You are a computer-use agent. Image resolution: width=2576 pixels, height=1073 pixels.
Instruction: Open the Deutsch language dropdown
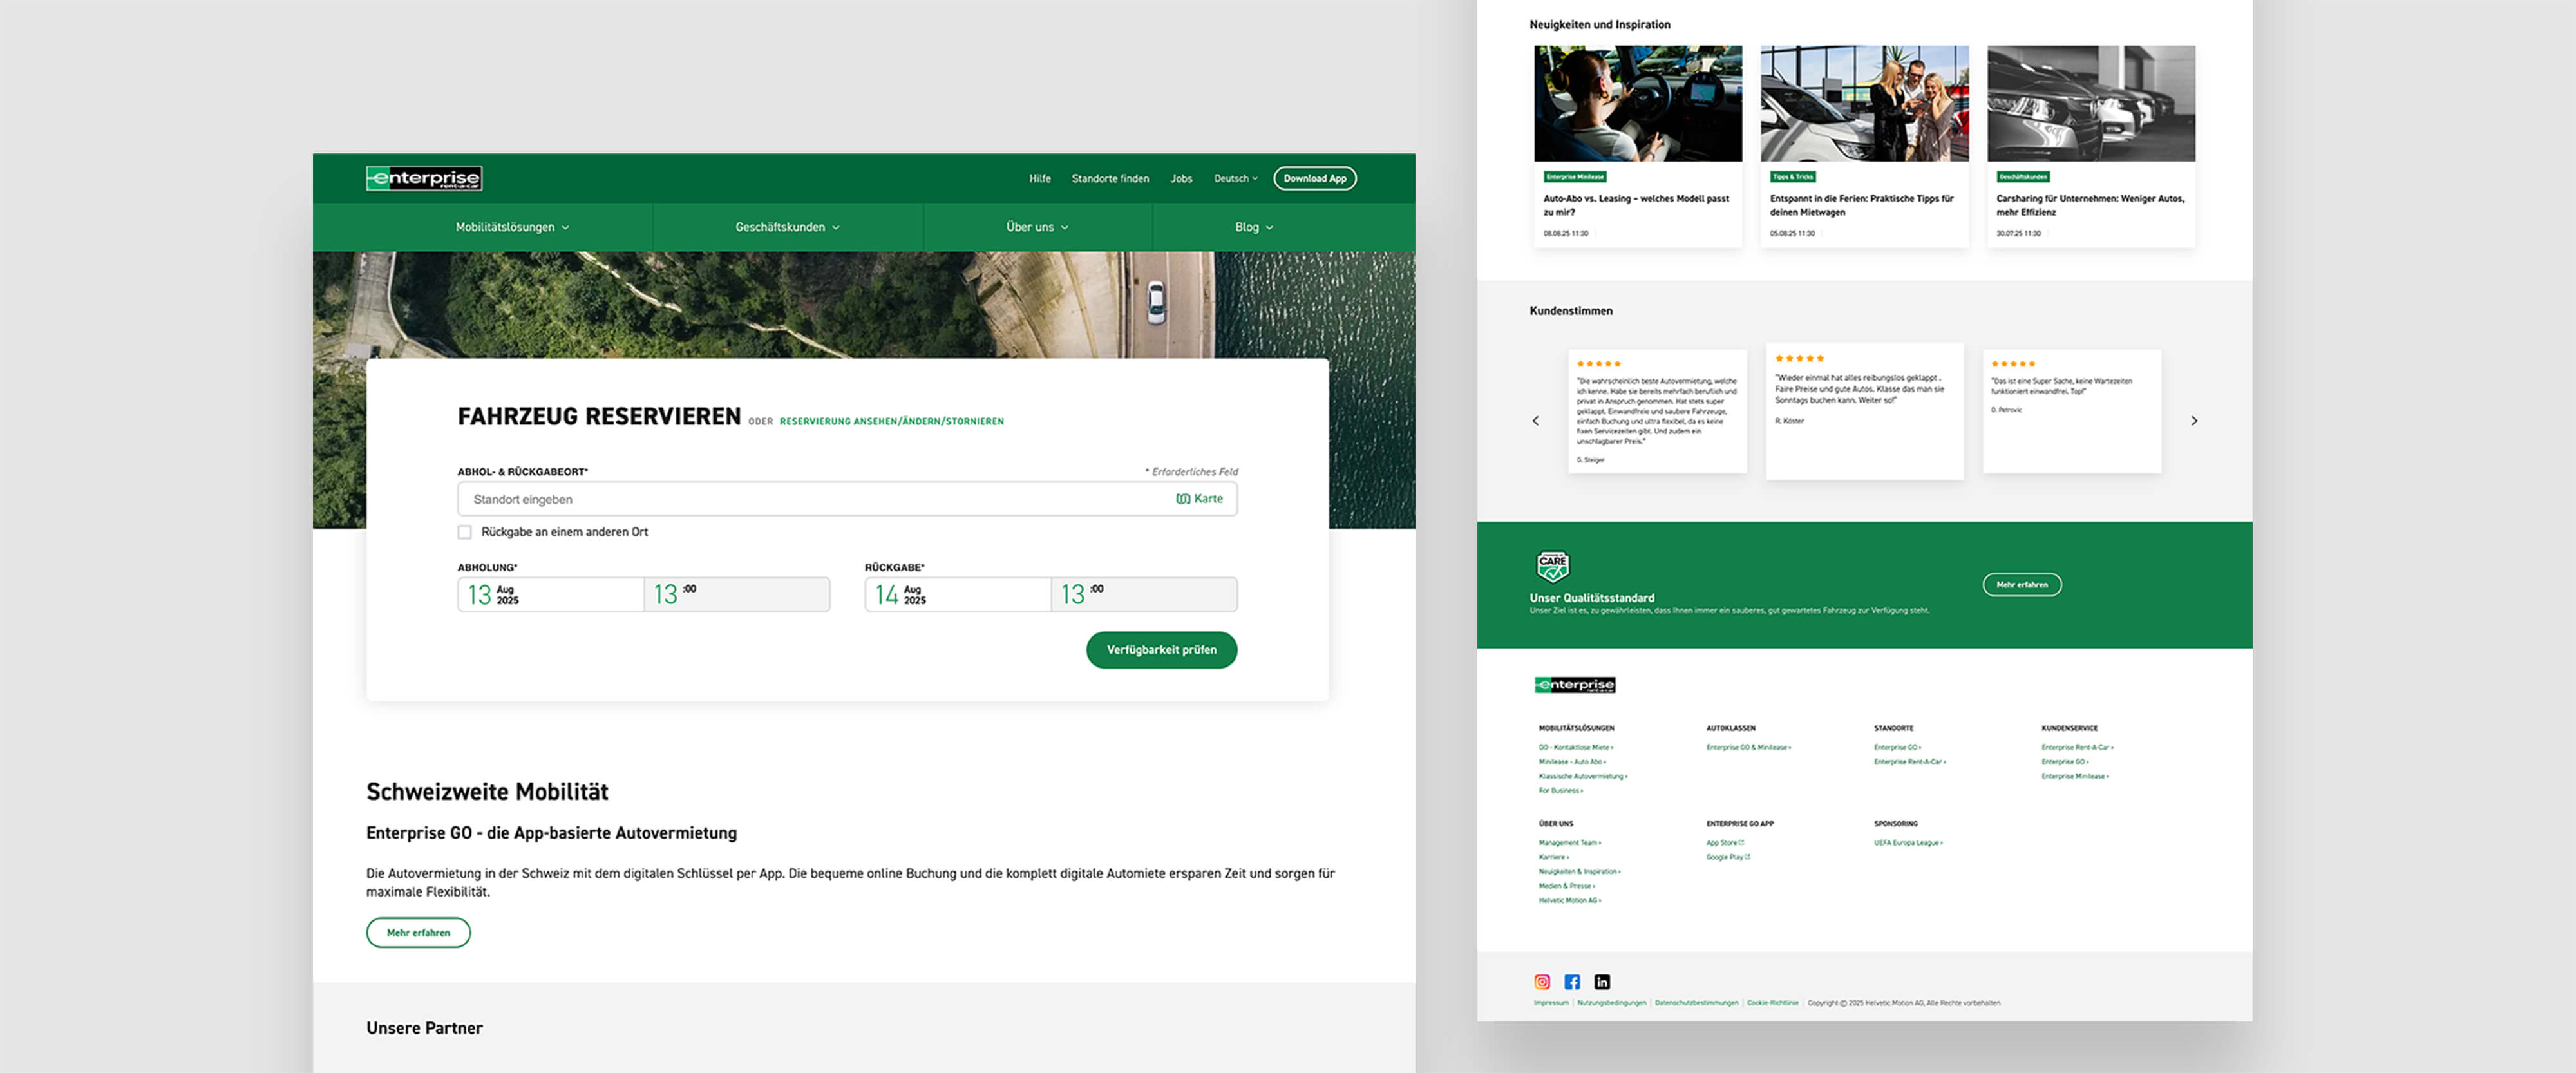[x=1235, y=179]
